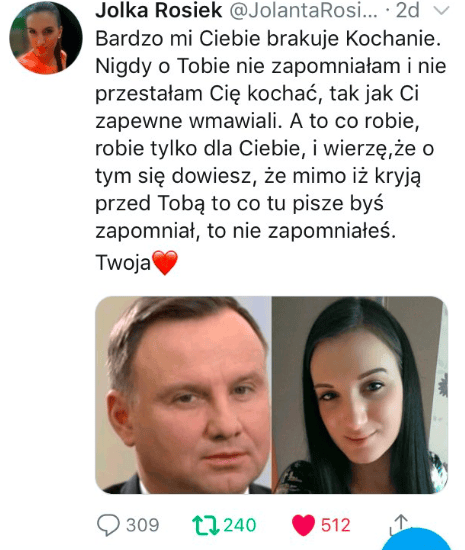The width and height of the screenshot is (465, 550).
Task: Click the 240 retweets count
Action: pos(240,525)
